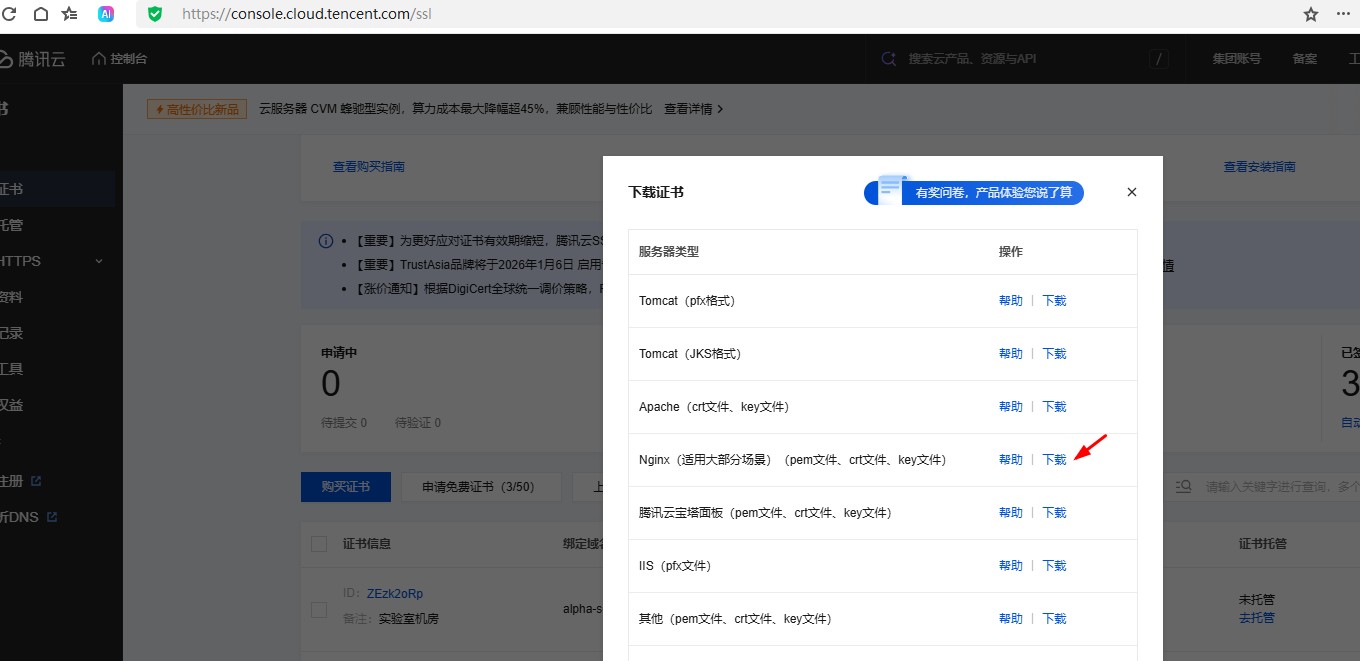Screen dimensions: 1360x661
Task: Click the 购买证书 button
Action: click(346, 487)
